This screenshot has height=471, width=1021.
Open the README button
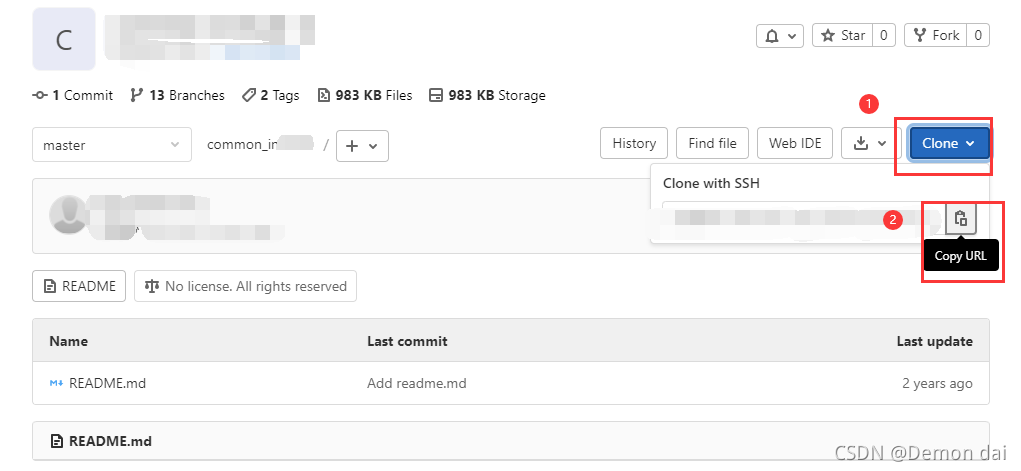click(79, 286)
